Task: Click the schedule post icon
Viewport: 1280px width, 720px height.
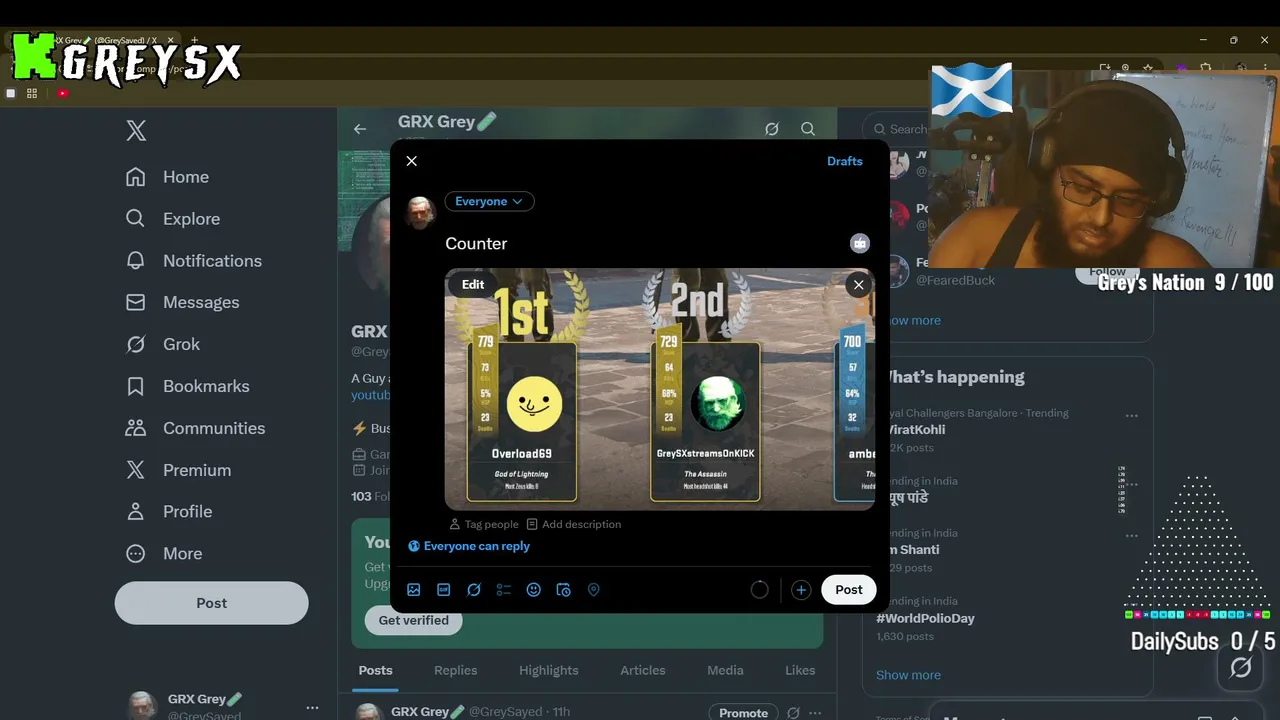Action: (564, 590)
